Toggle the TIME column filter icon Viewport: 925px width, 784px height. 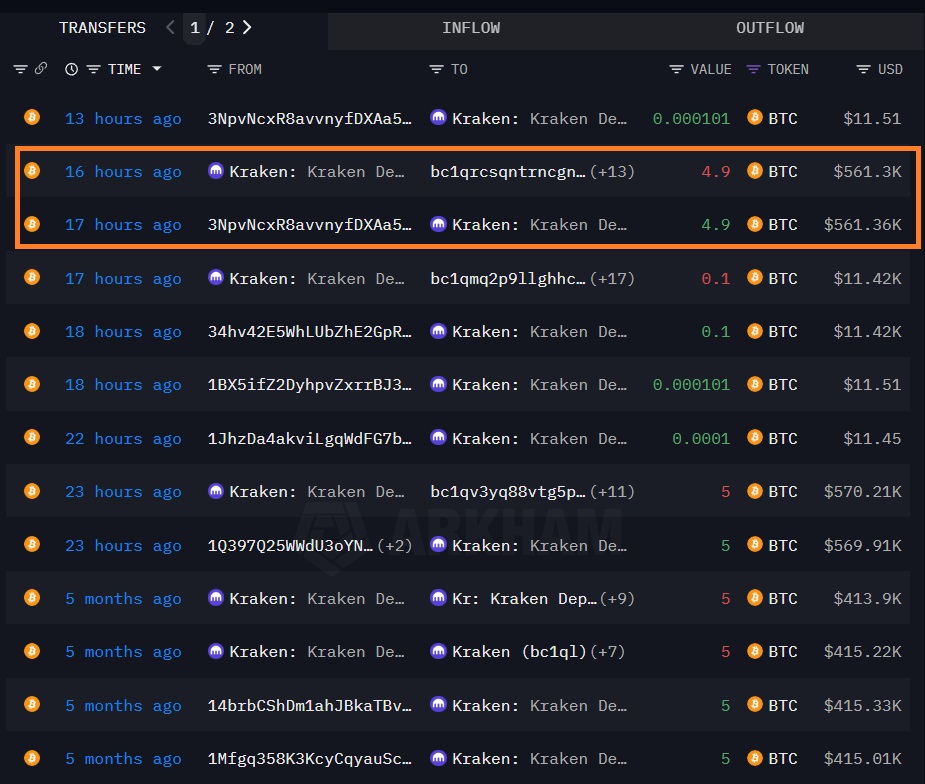95,69
